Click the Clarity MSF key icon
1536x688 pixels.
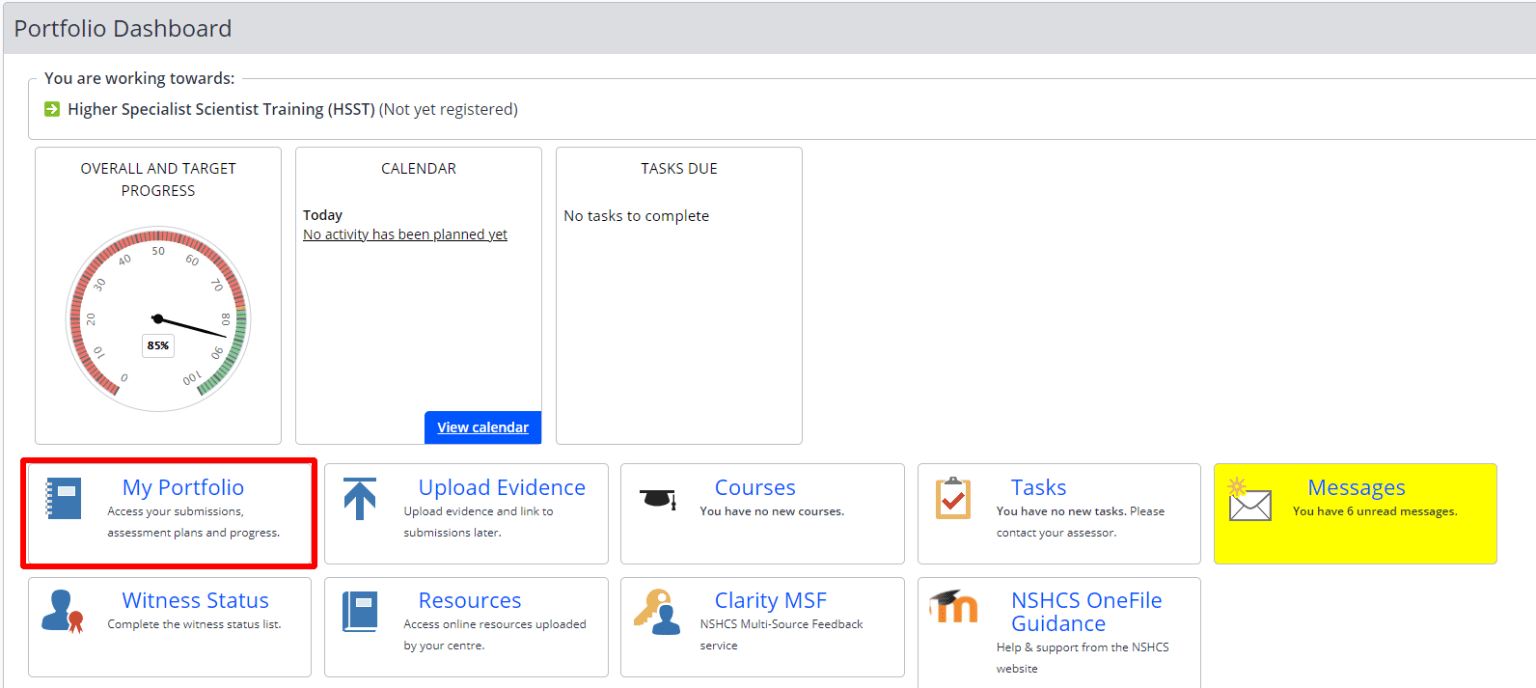pyautogui.click(x=656, y=611)
